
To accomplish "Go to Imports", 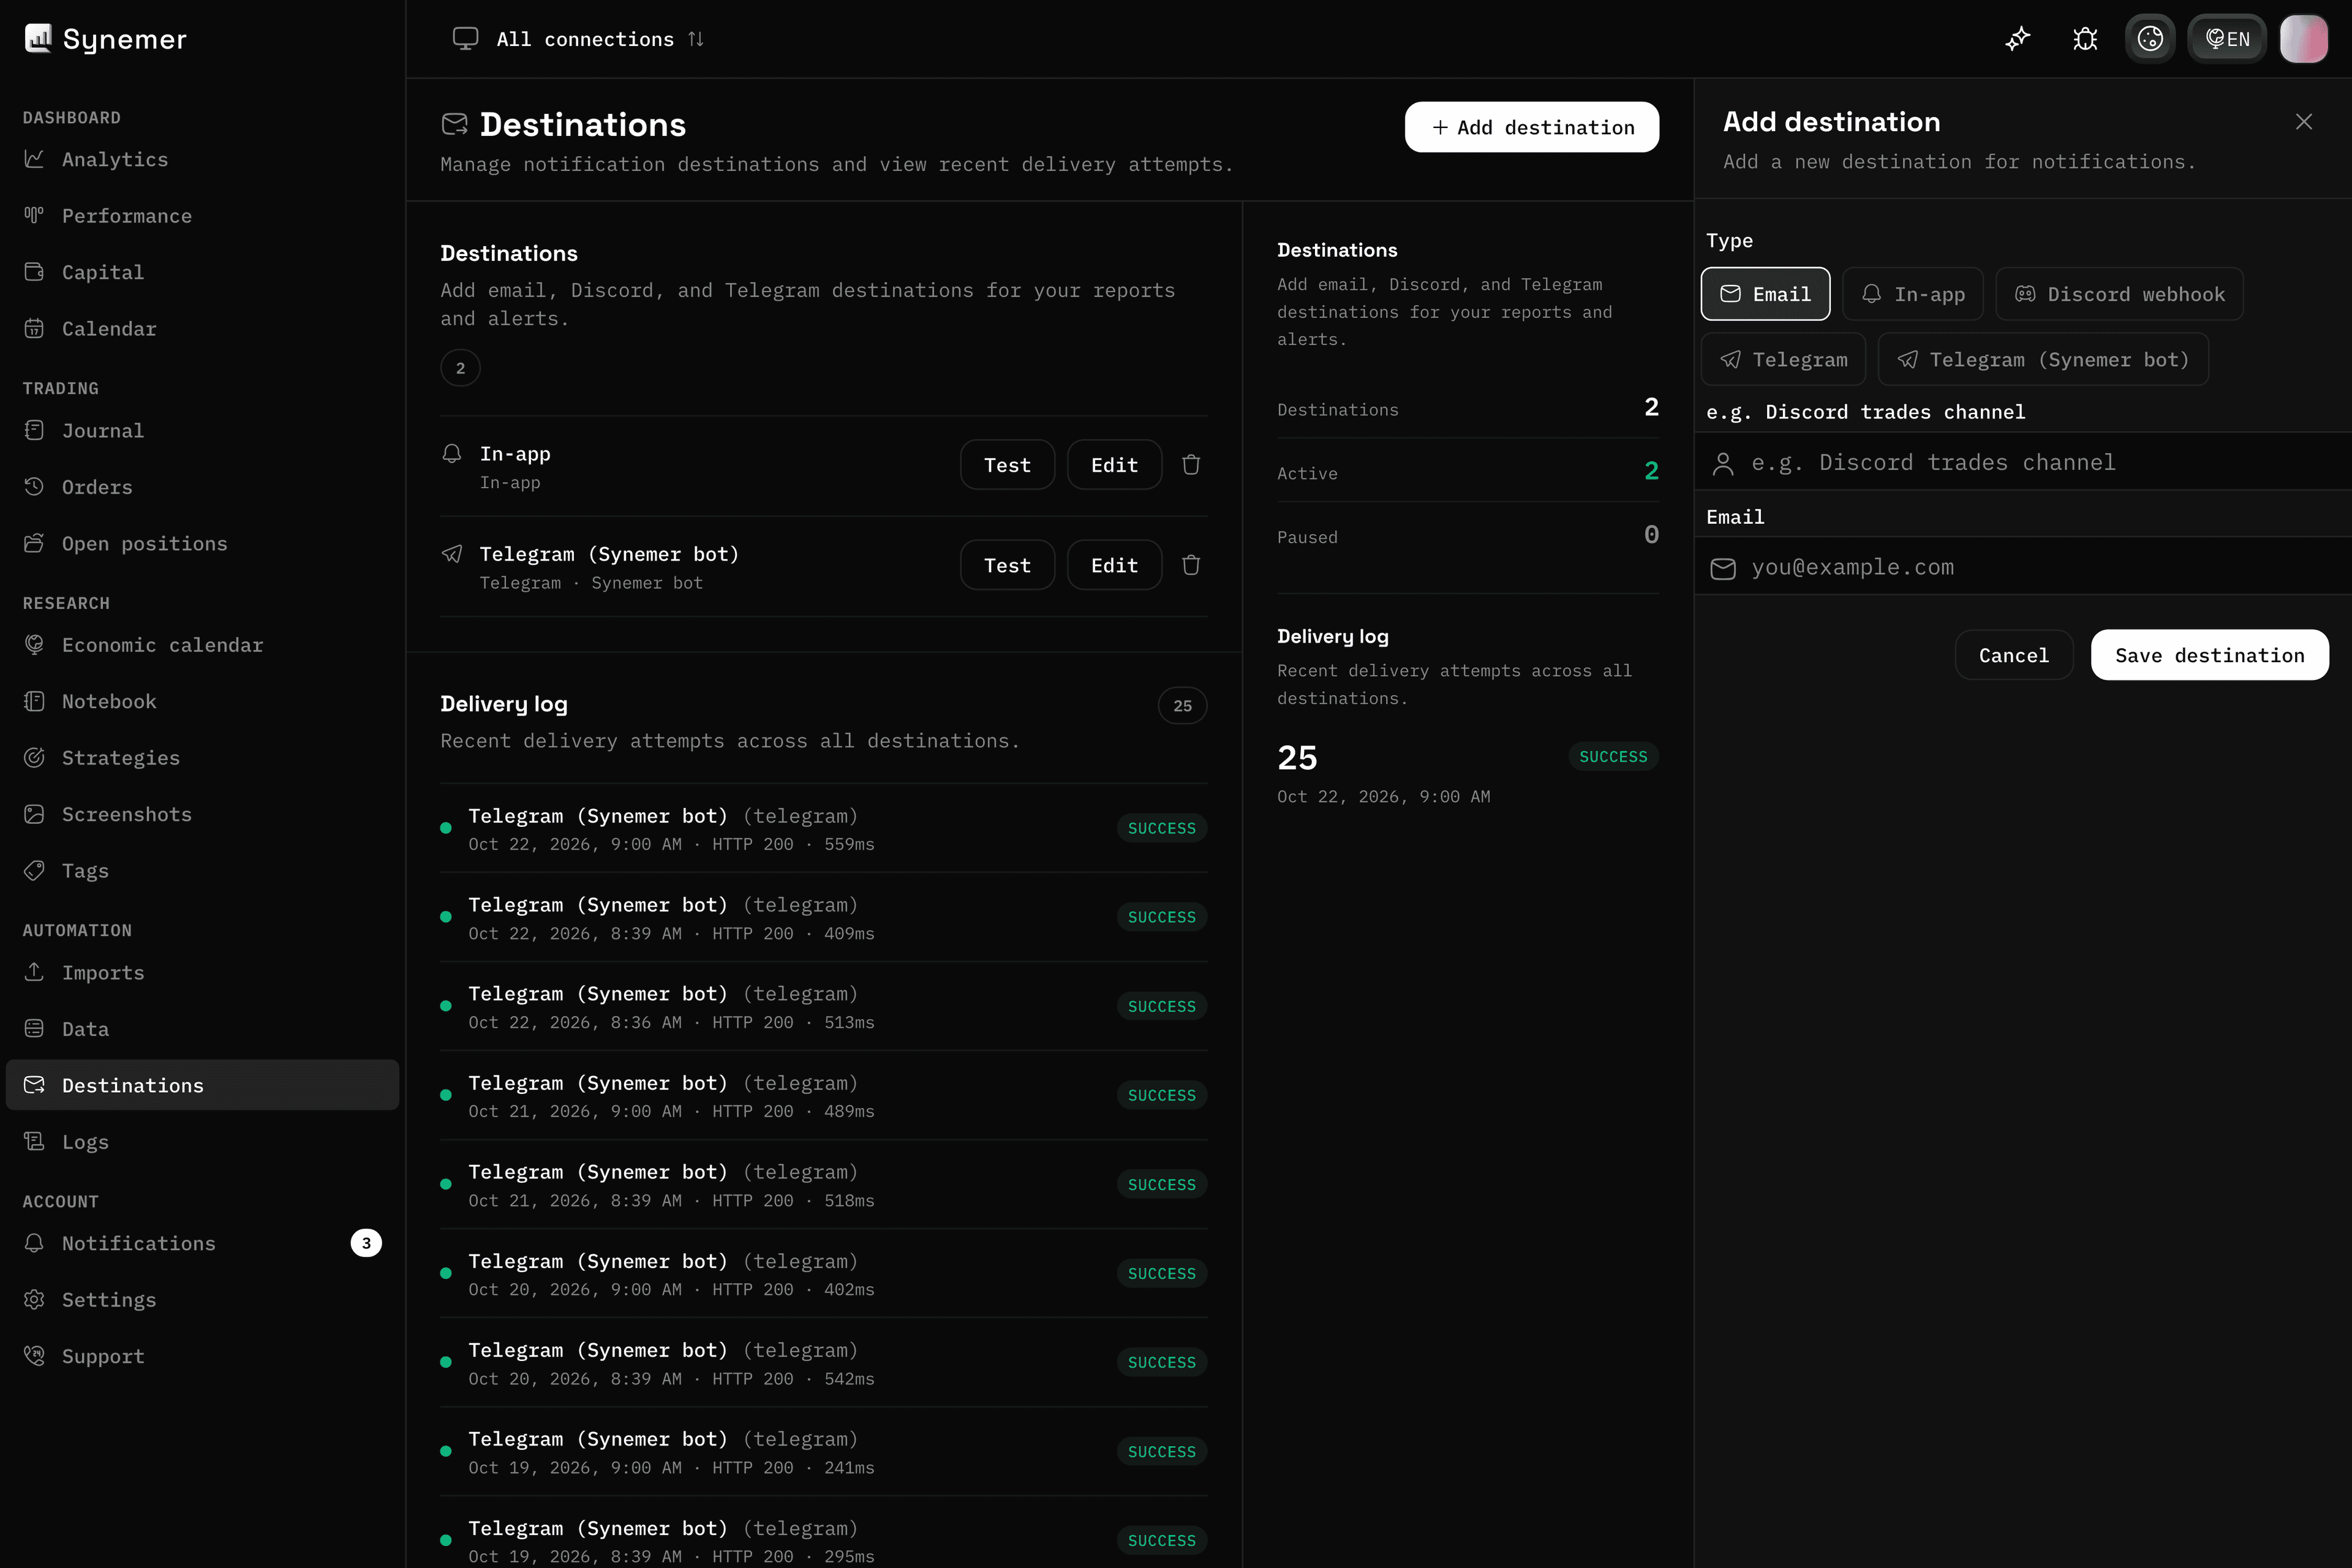I will pos(202,973).
